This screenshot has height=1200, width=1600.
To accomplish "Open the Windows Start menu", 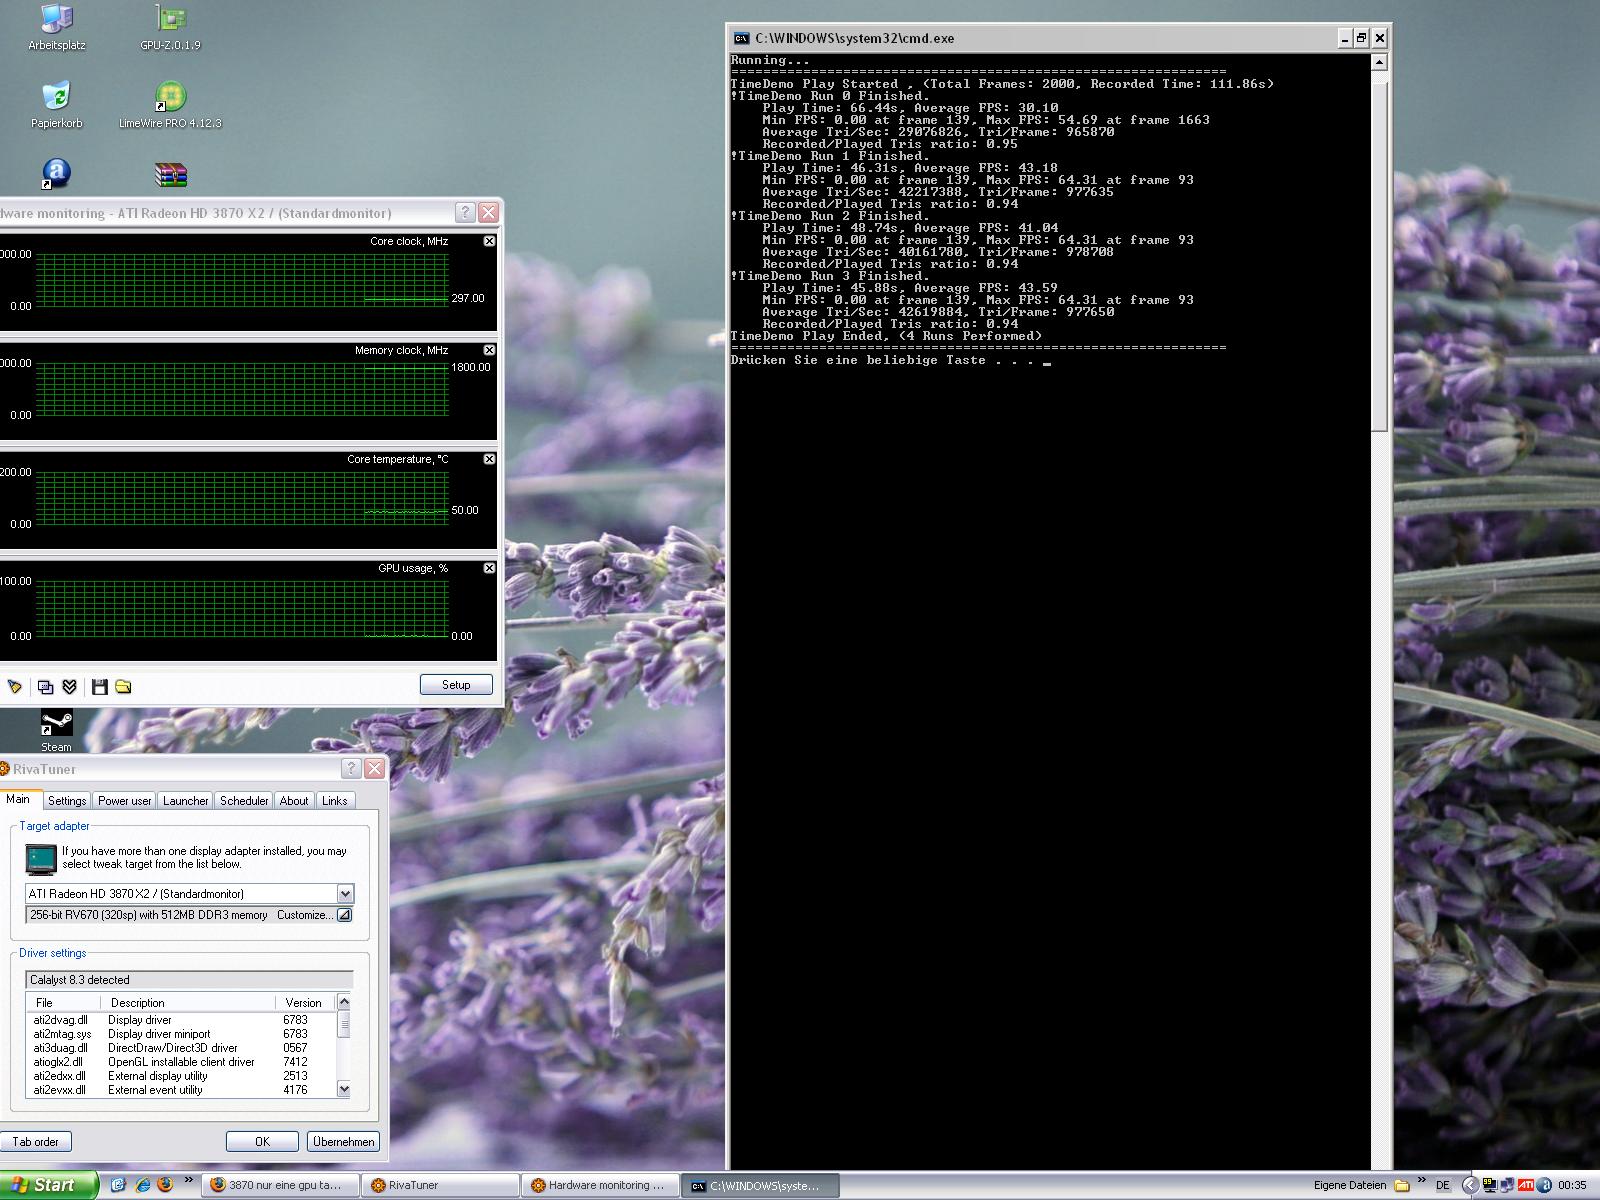I will click(49, 1185).
